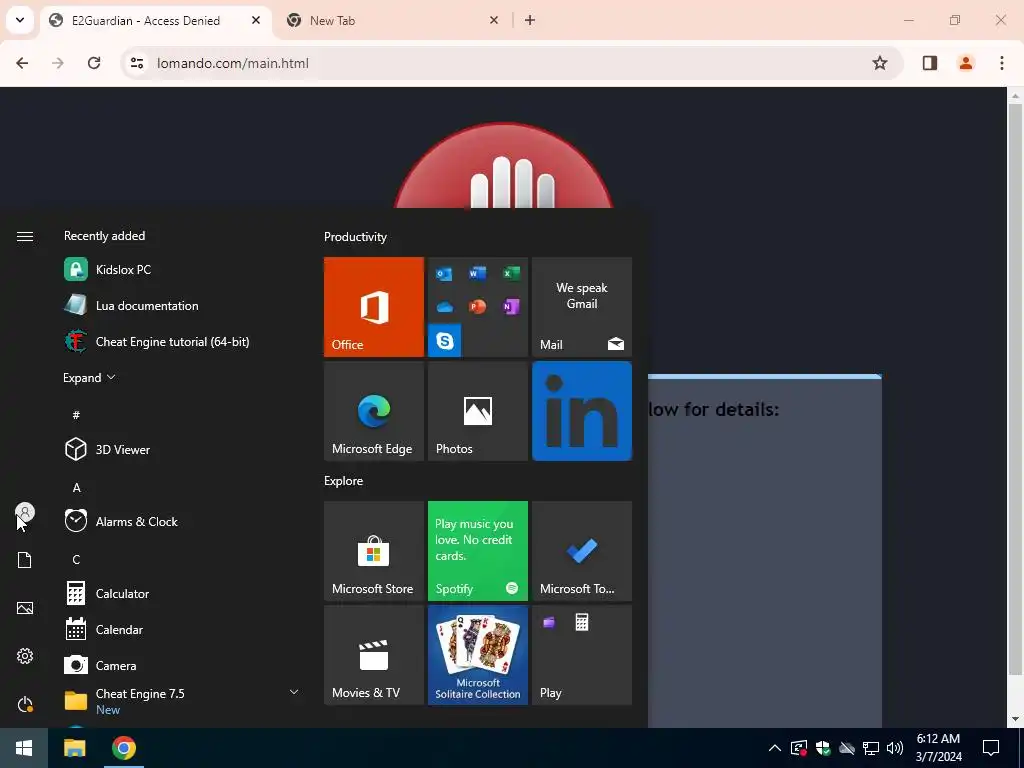
Task: Open the Play folder tile
Action: (x=582, y=655)
